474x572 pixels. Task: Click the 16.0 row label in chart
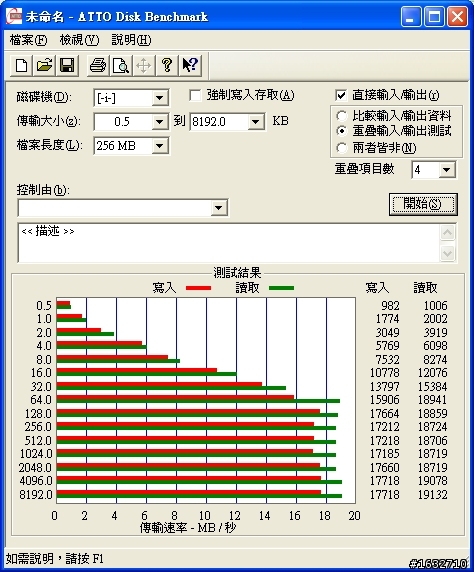tap(41, 373)
